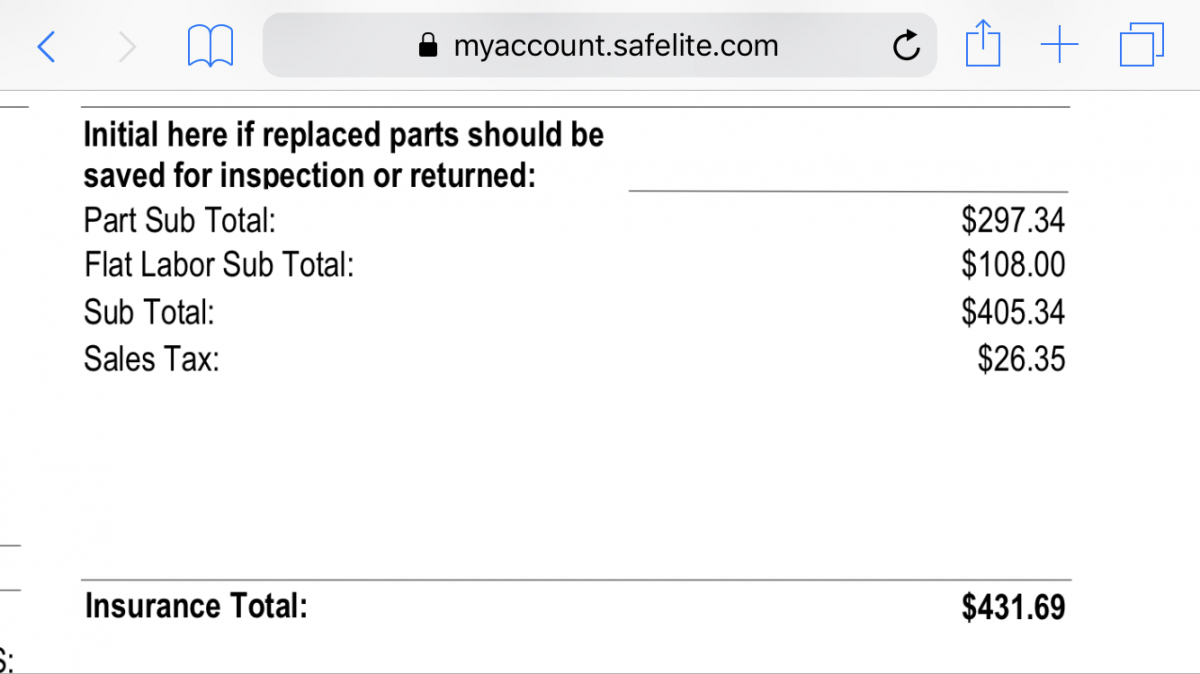This screenshot has width=1200, height=674.
Task: Select the $431.69 insurance total amount
Action: (x=1013, y=607)
